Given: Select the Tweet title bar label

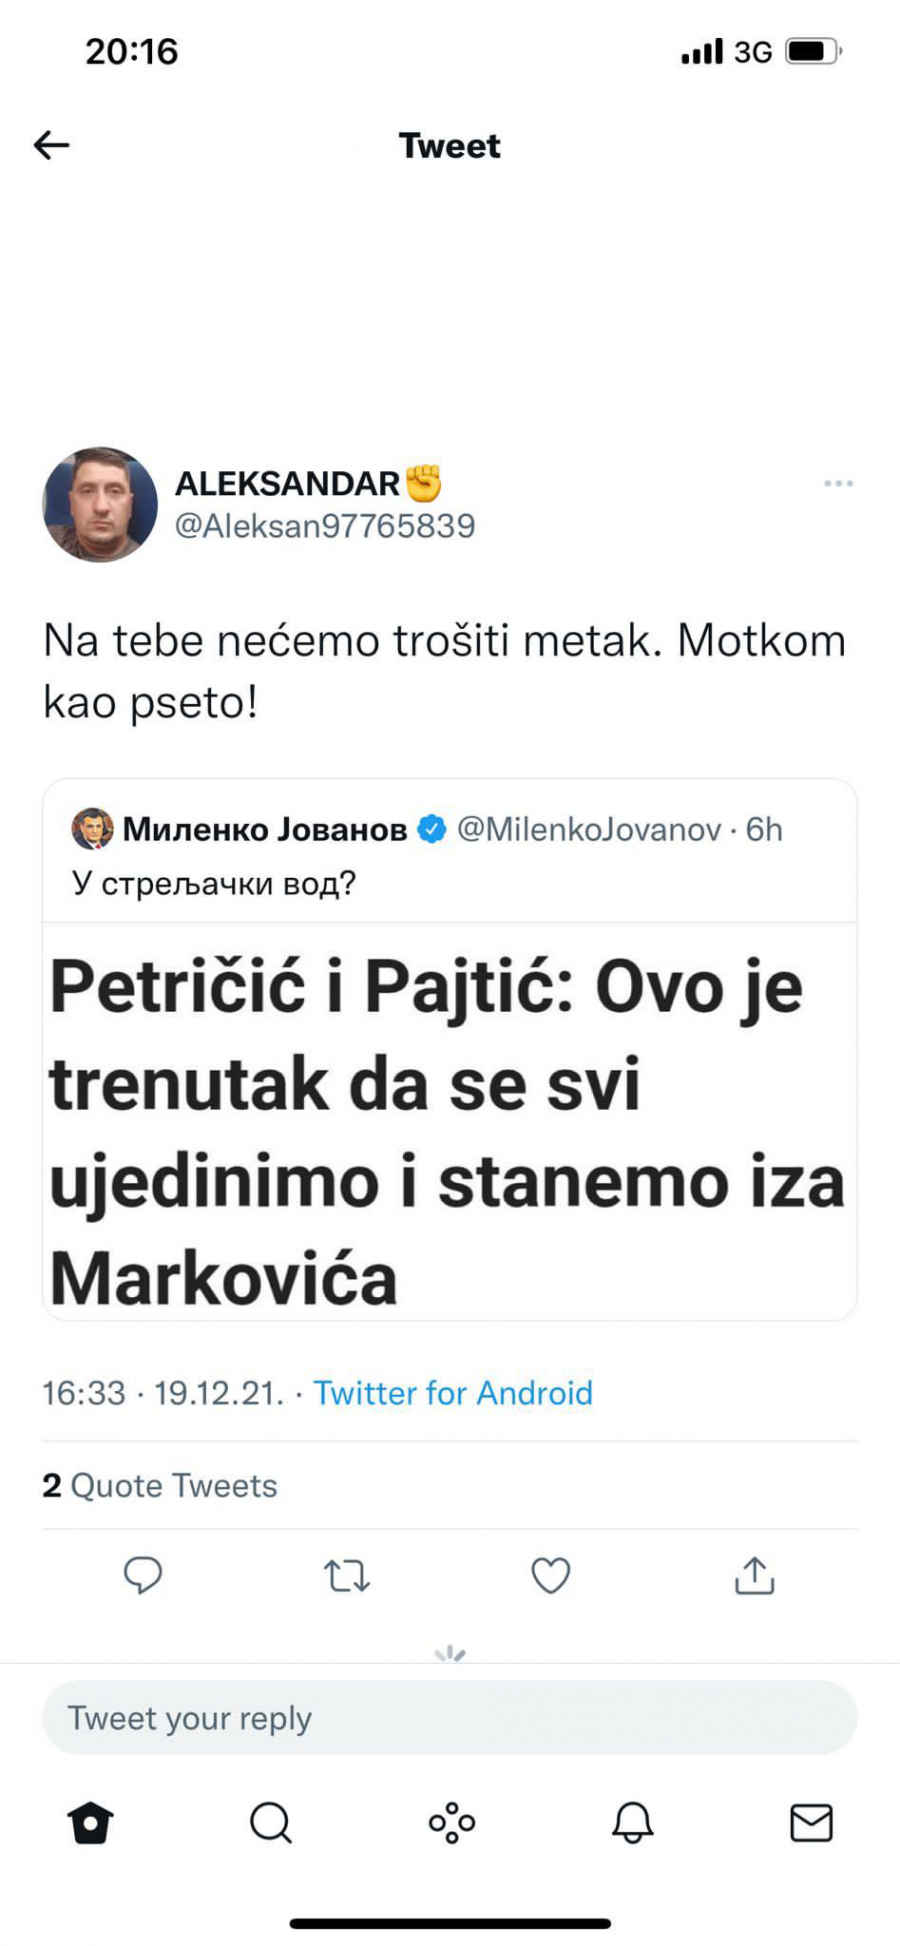Looking at the screenshot, I should tap(450, 146).
